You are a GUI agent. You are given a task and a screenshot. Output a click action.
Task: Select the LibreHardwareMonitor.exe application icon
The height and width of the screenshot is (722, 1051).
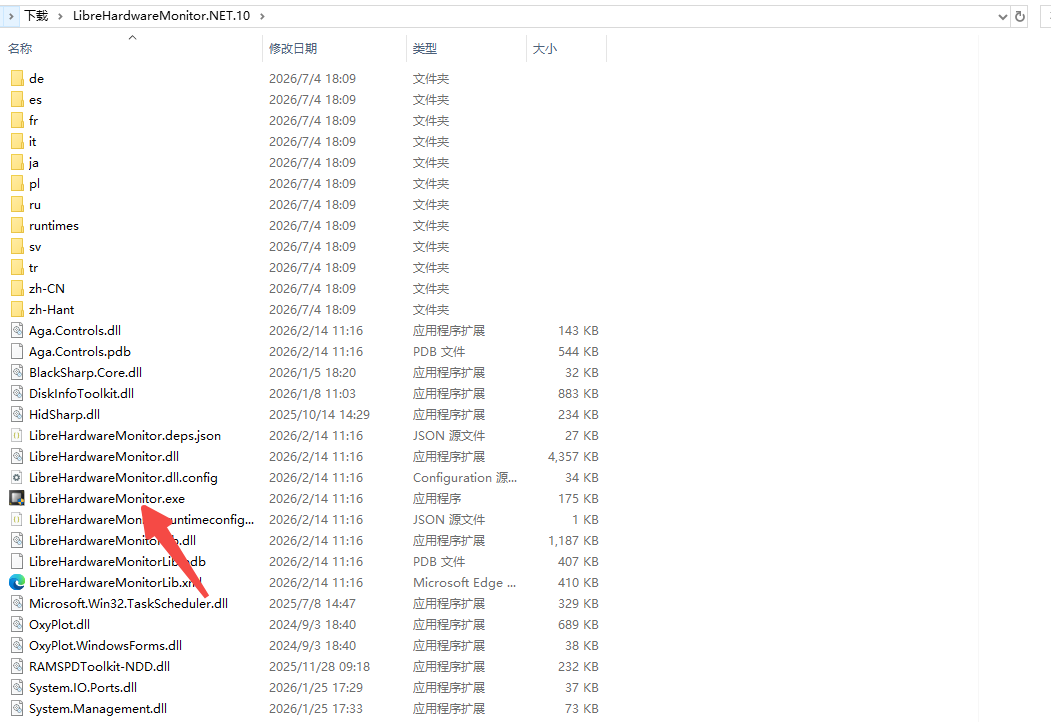click(x=17, y=498)
